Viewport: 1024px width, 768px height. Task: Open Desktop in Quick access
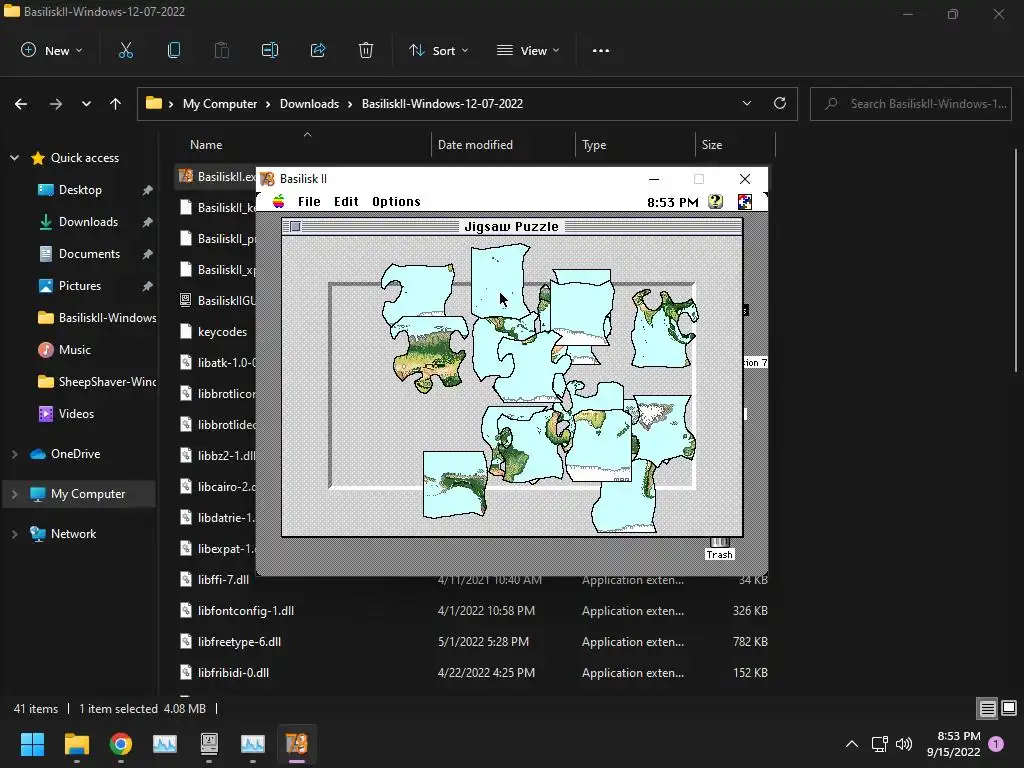point(80,190)
